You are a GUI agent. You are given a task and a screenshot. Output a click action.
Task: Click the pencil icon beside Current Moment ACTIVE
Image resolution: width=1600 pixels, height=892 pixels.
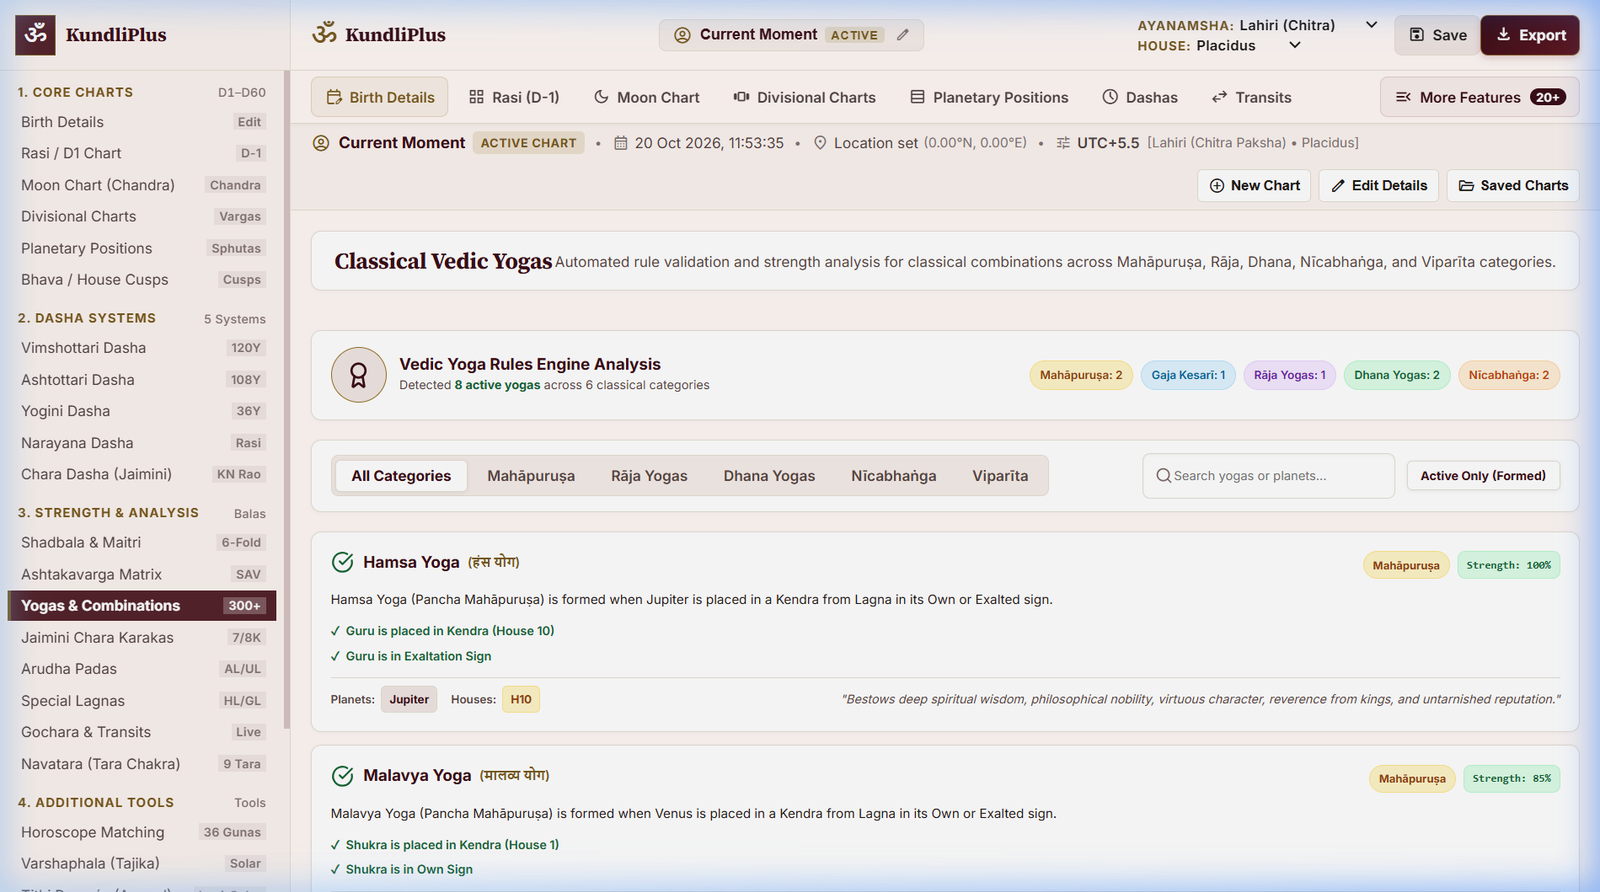(903, 35)
